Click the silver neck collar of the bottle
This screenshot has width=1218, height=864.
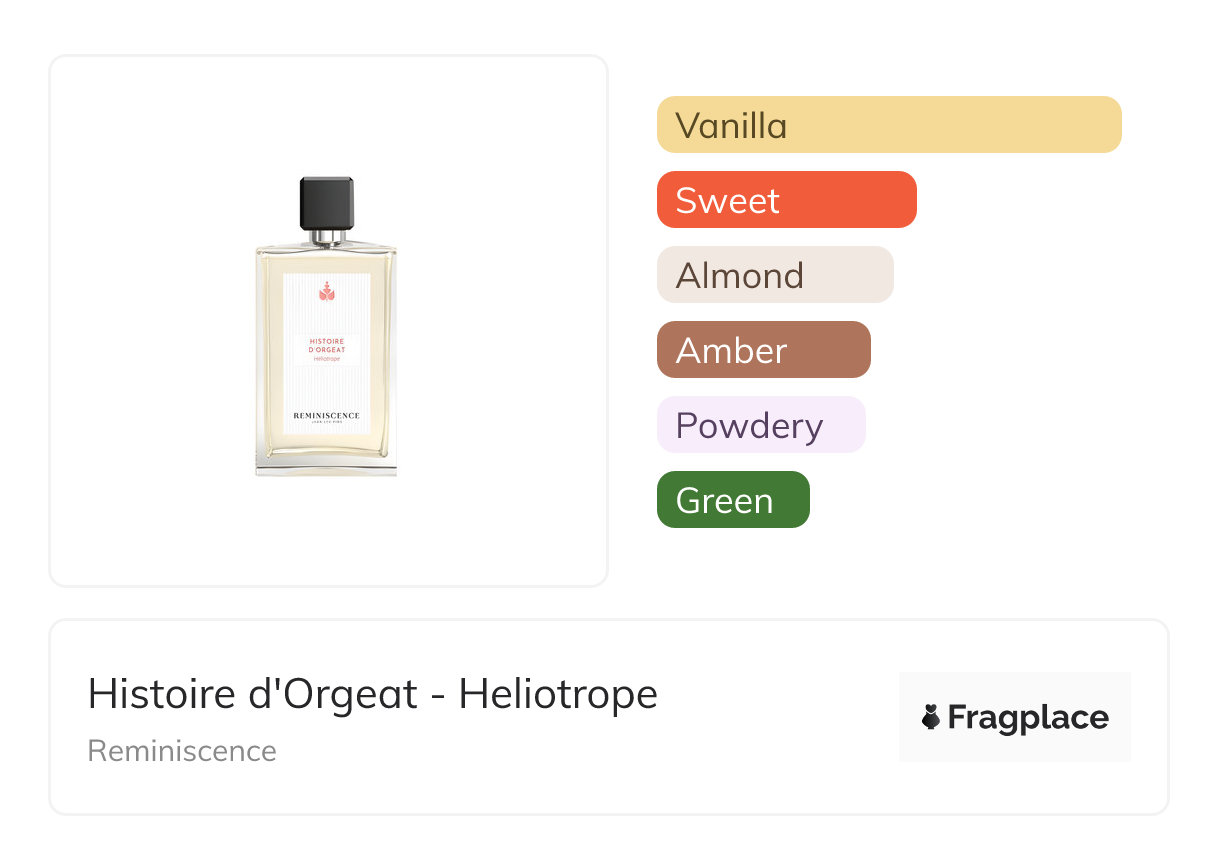point(326,237)
